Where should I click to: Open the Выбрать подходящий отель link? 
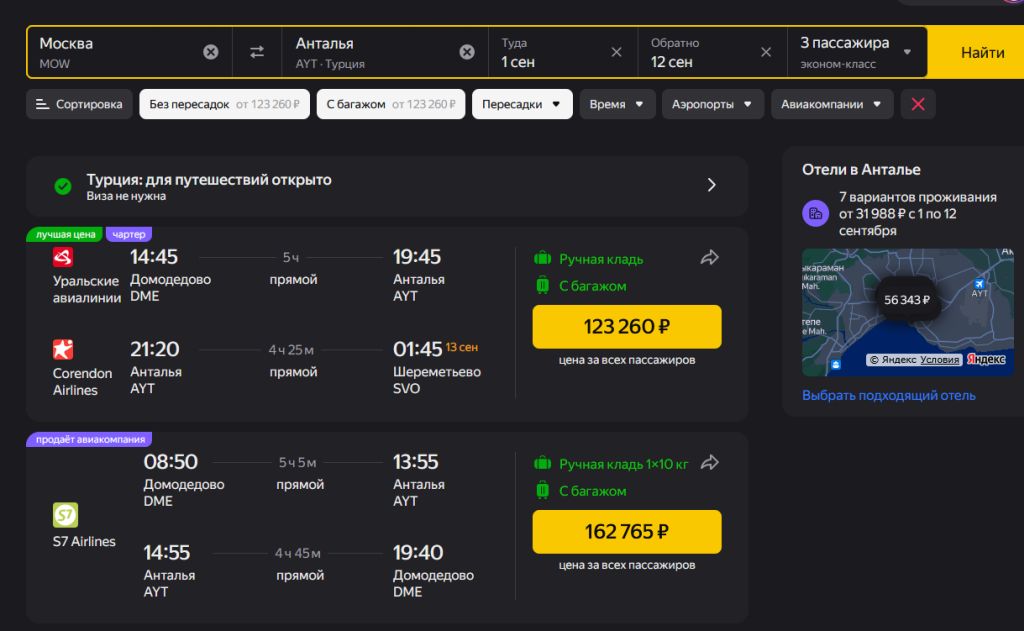point(889,395)
